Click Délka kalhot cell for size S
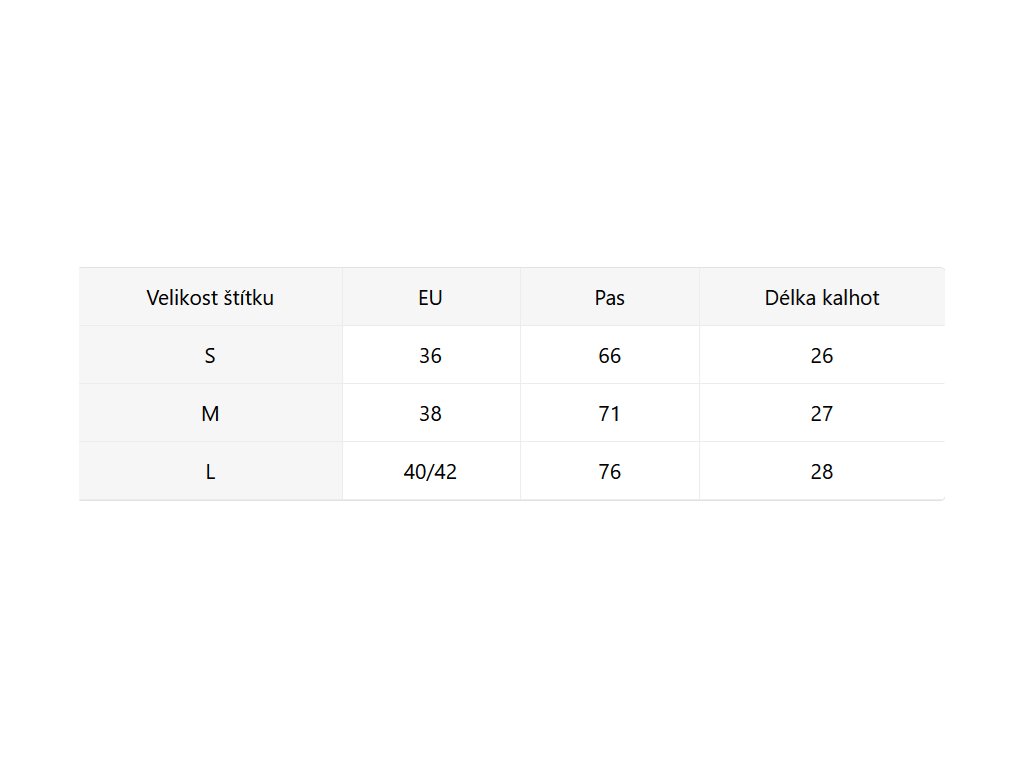The image size is (1024, 768). coord(821,355)
